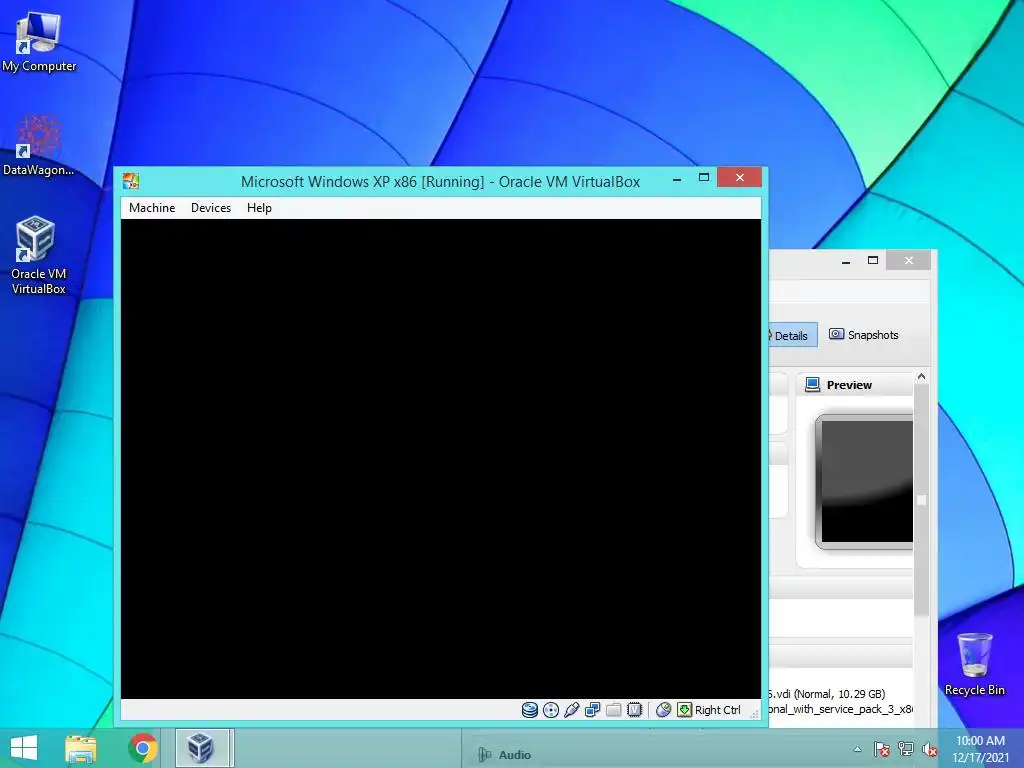Minimize the Windows XP VM window
Viewport: 1024px width, 768px height.
click(677, 178)
